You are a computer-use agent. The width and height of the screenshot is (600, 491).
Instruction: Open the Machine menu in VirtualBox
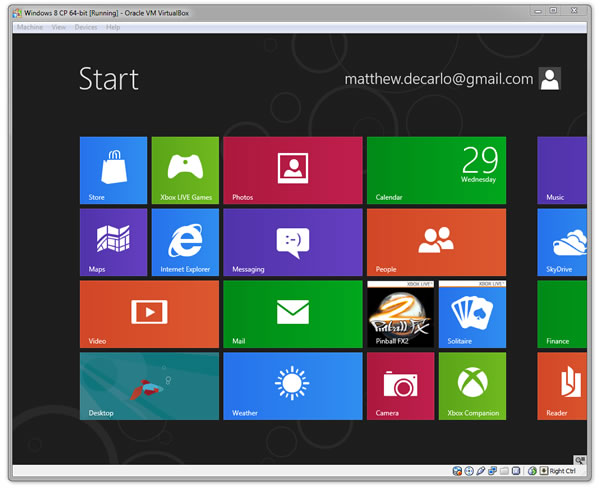click(x=29, y=27)
